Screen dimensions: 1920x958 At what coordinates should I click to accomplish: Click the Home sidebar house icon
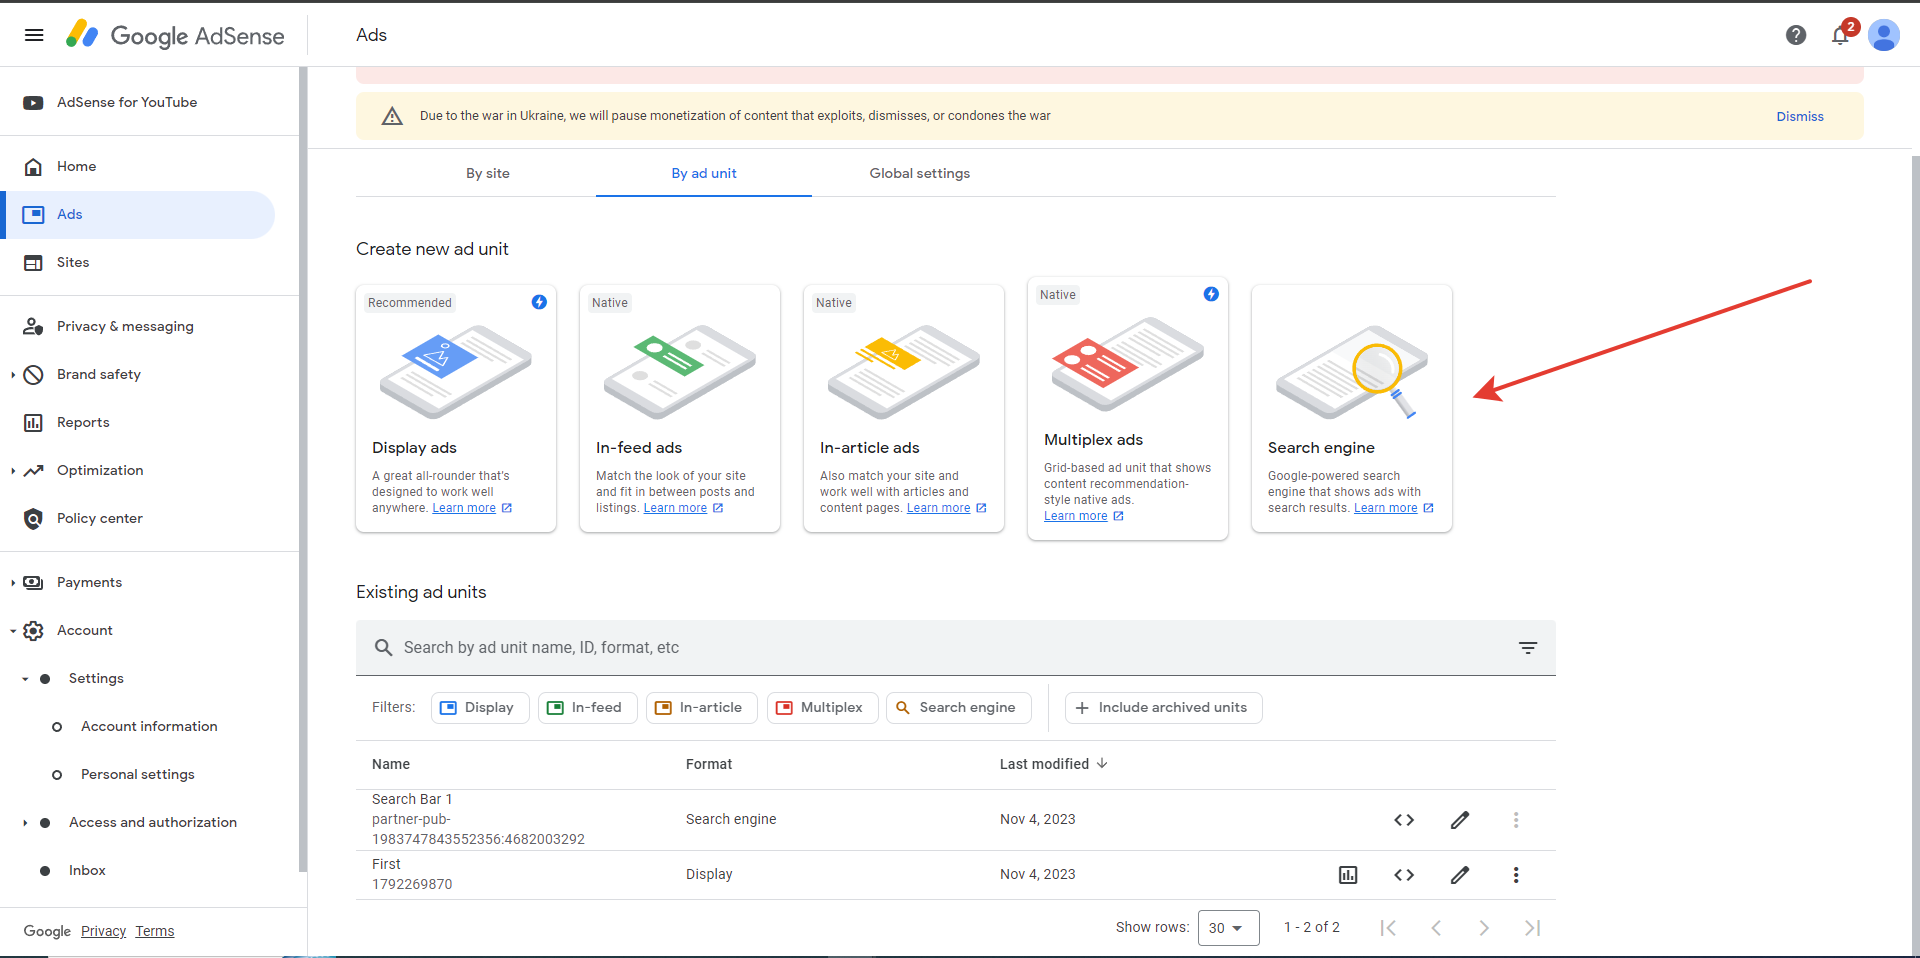click(x=33, y=166)
